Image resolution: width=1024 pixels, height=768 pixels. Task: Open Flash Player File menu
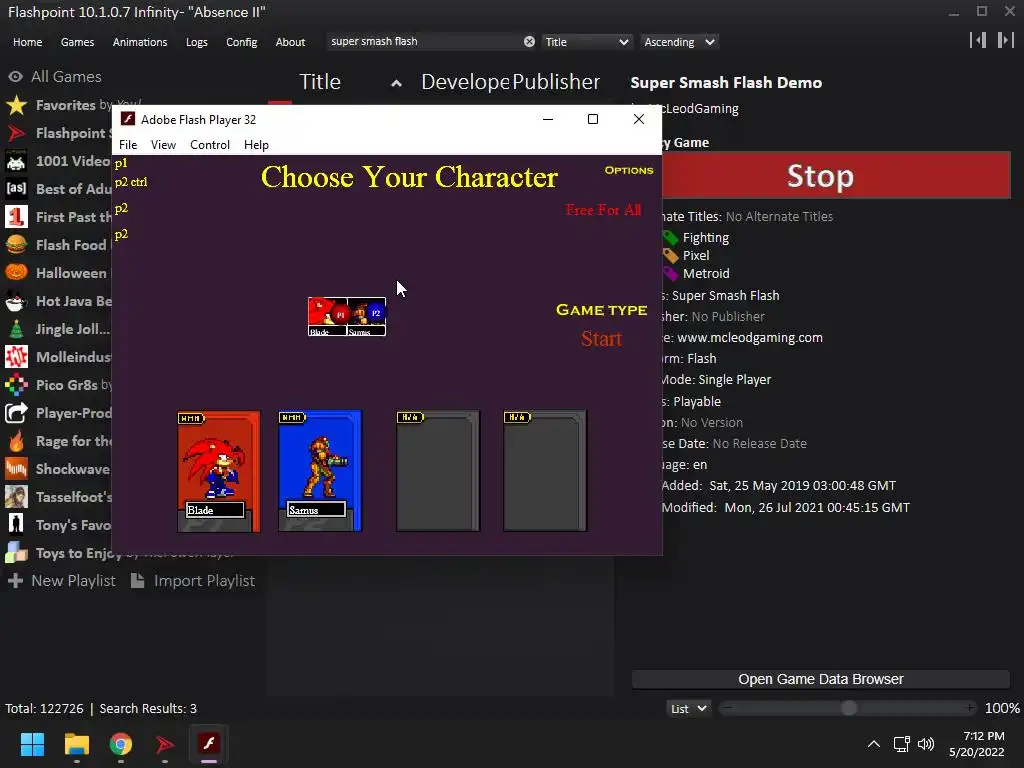click(x=128, y=145)
